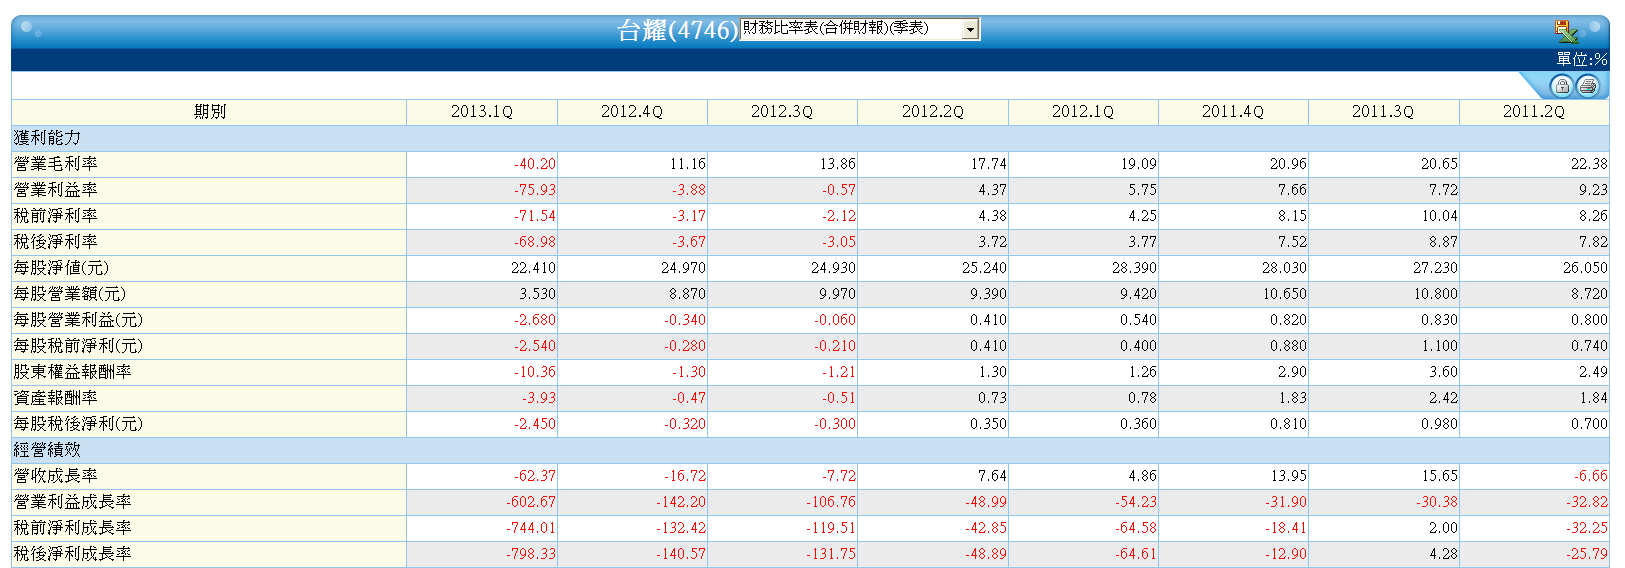1625x568 pixels.
Task: Click the 稅前淨利成長率 row label
Action: click(72, 528)
